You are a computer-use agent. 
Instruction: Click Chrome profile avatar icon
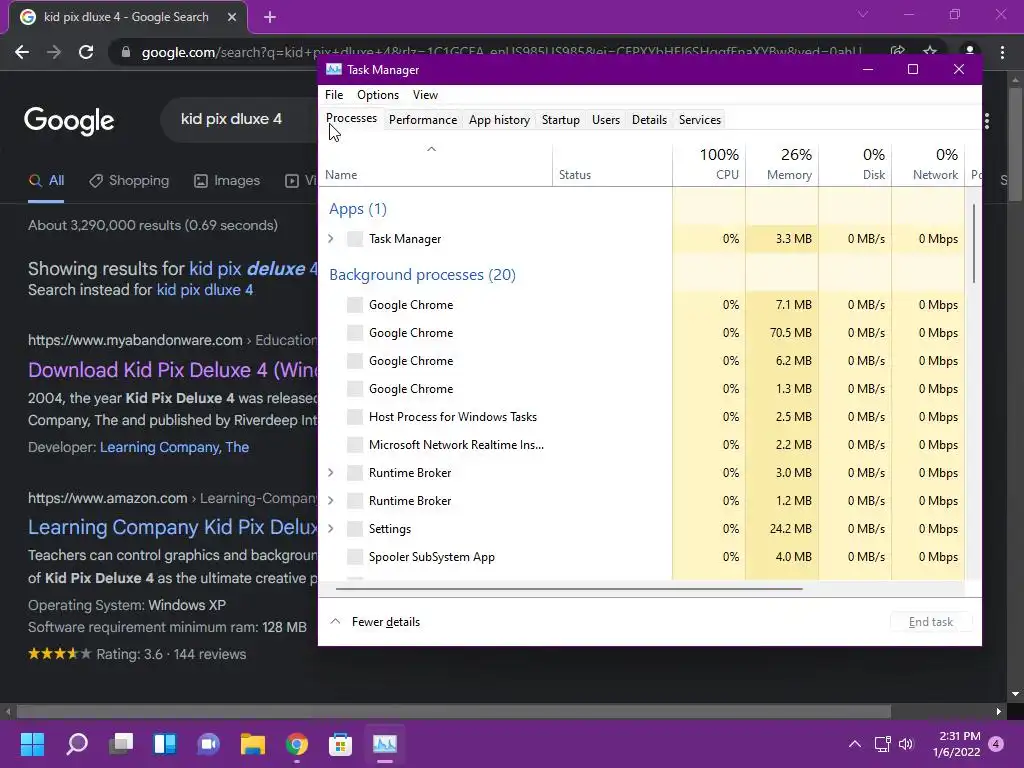point(970,51)
